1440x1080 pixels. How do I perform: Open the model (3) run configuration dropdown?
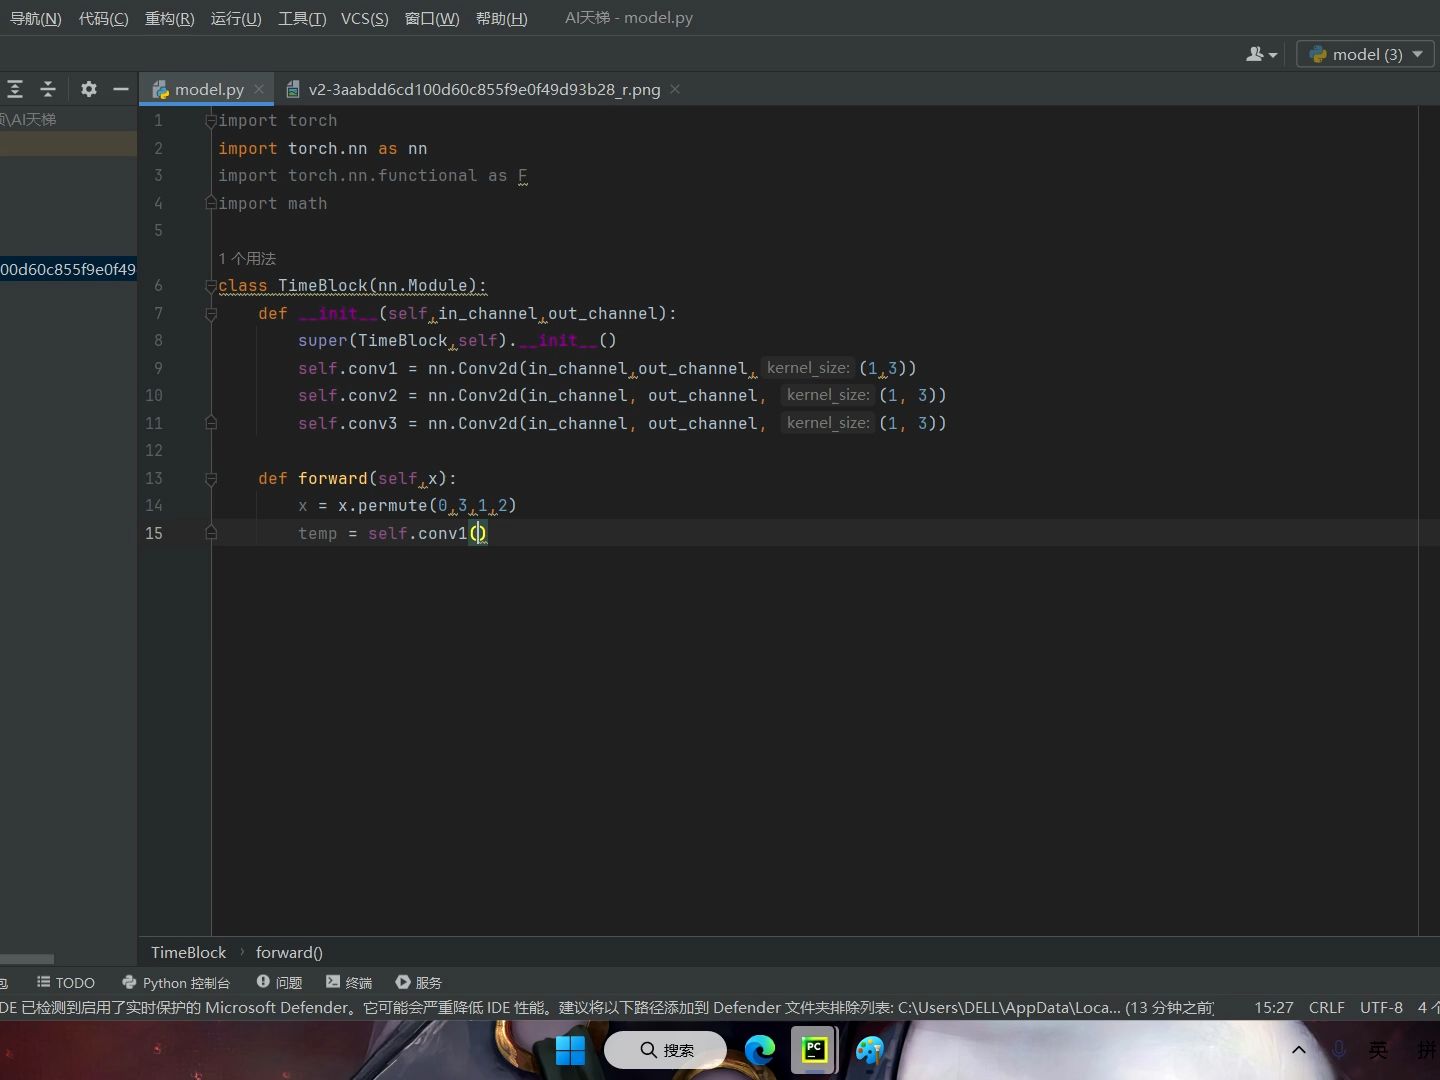[x=1365, y=54]
